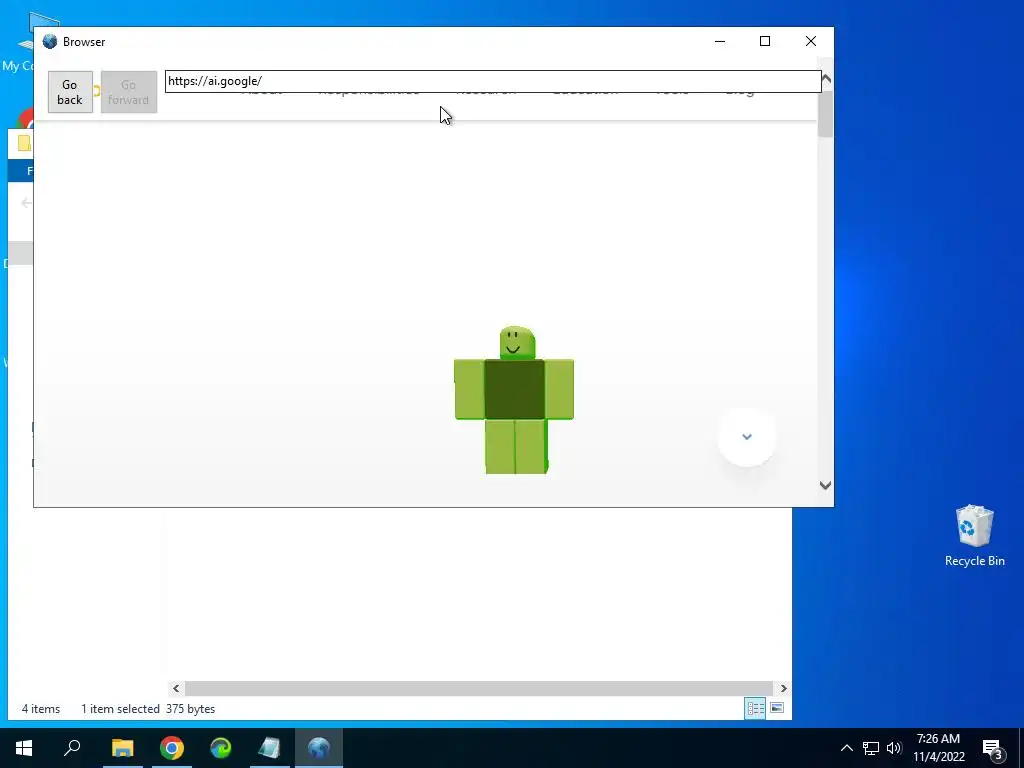The image size is (1024, 768).
Task: Click the File Explorer horizontal scroll right arrow
Action: click(x=783, y=688)
